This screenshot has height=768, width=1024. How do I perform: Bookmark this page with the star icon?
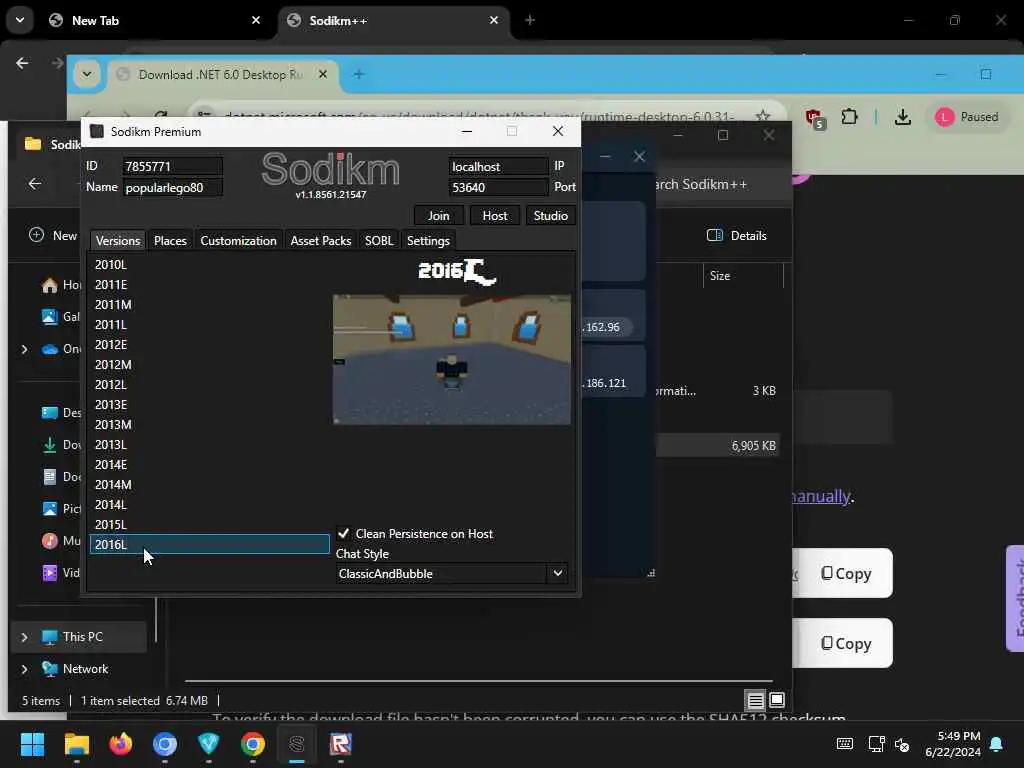pyautogui.click(x=762, y=116)
